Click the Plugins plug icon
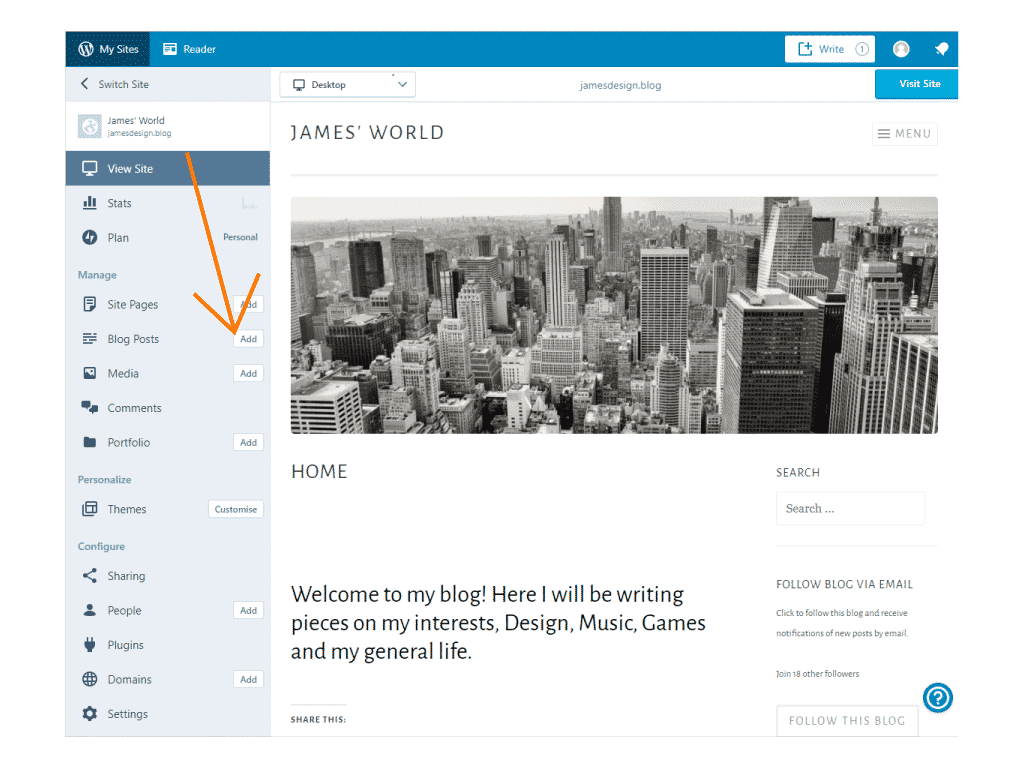 (x=89, y=645)
